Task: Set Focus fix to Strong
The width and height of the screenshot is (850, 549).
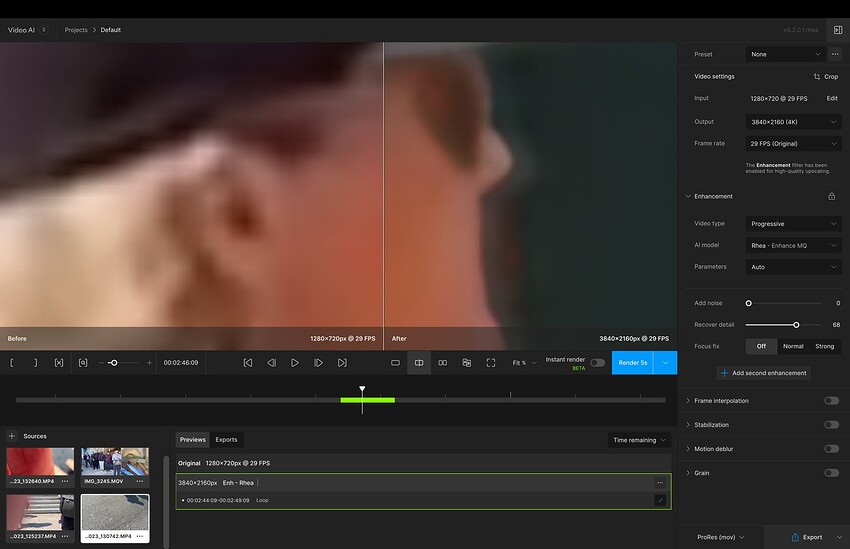Action: (825, 346)
